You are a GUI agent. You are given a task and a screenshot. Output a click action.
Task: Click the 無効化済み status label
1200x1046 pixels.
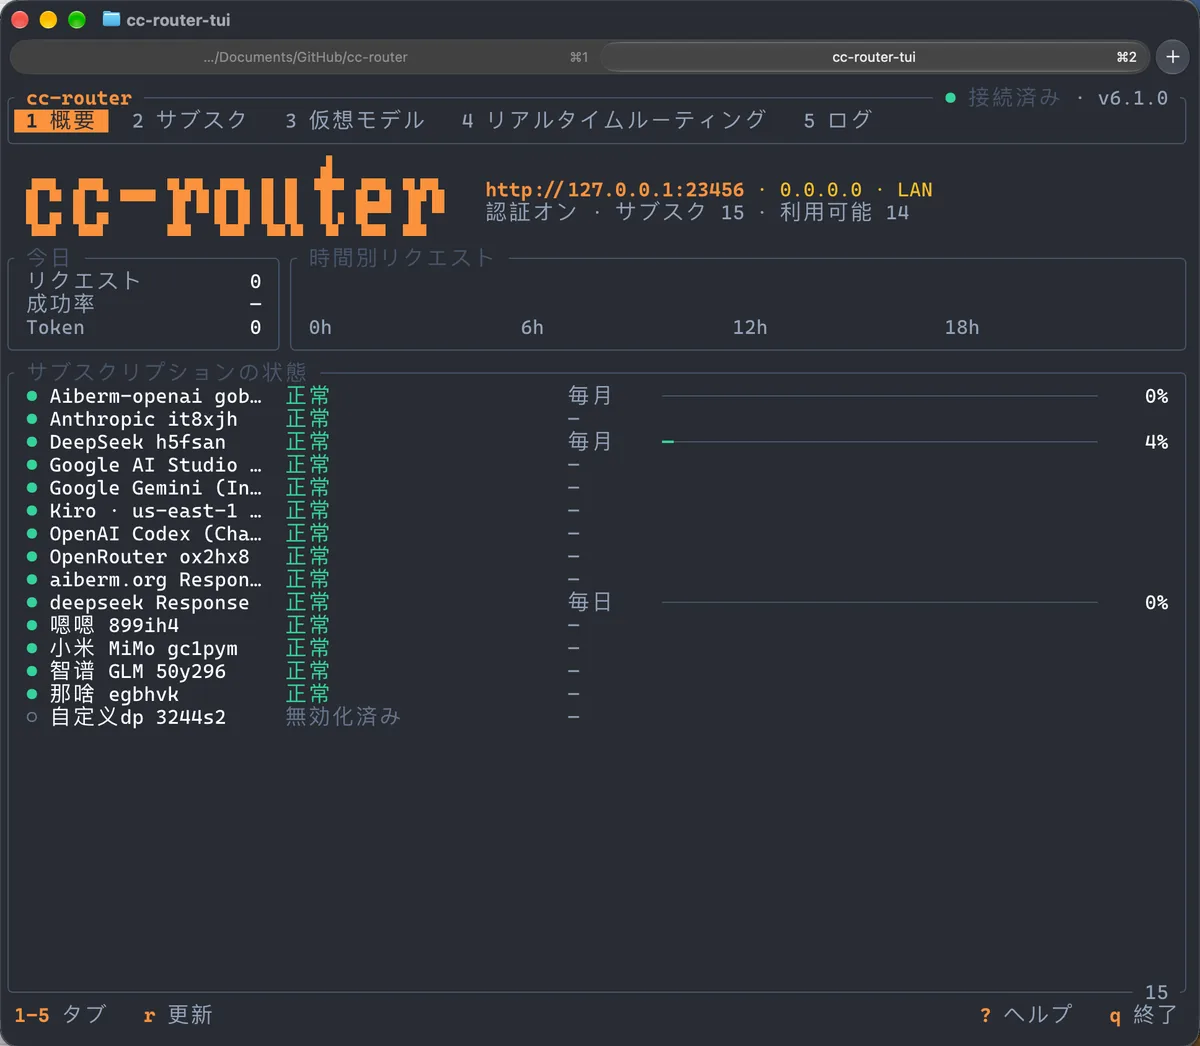pos(343,717)
